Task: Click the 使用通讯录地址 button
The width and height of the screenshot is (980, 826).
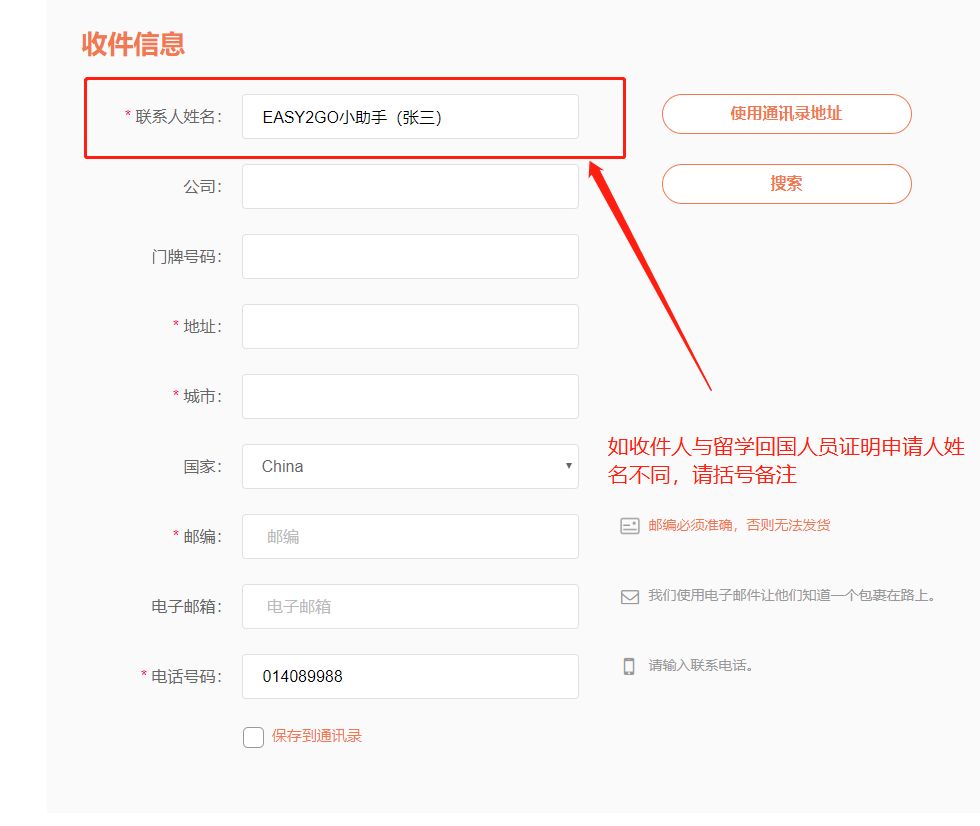Action: point(786,114)
